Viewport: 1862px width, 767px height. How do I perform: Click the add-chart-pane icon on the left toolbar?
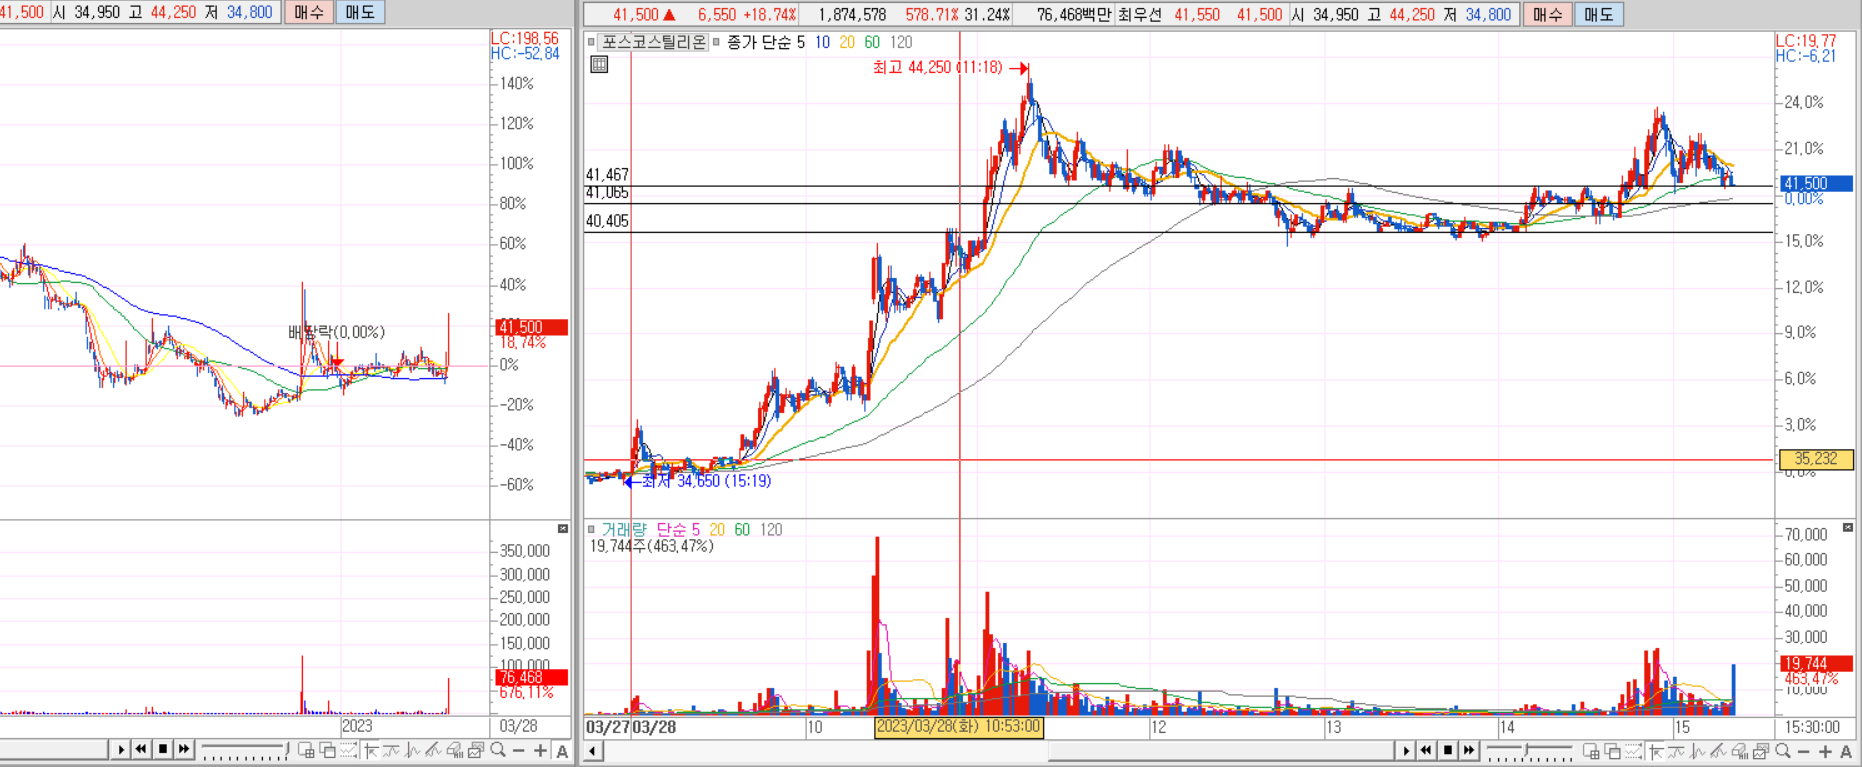pos(306,750)
